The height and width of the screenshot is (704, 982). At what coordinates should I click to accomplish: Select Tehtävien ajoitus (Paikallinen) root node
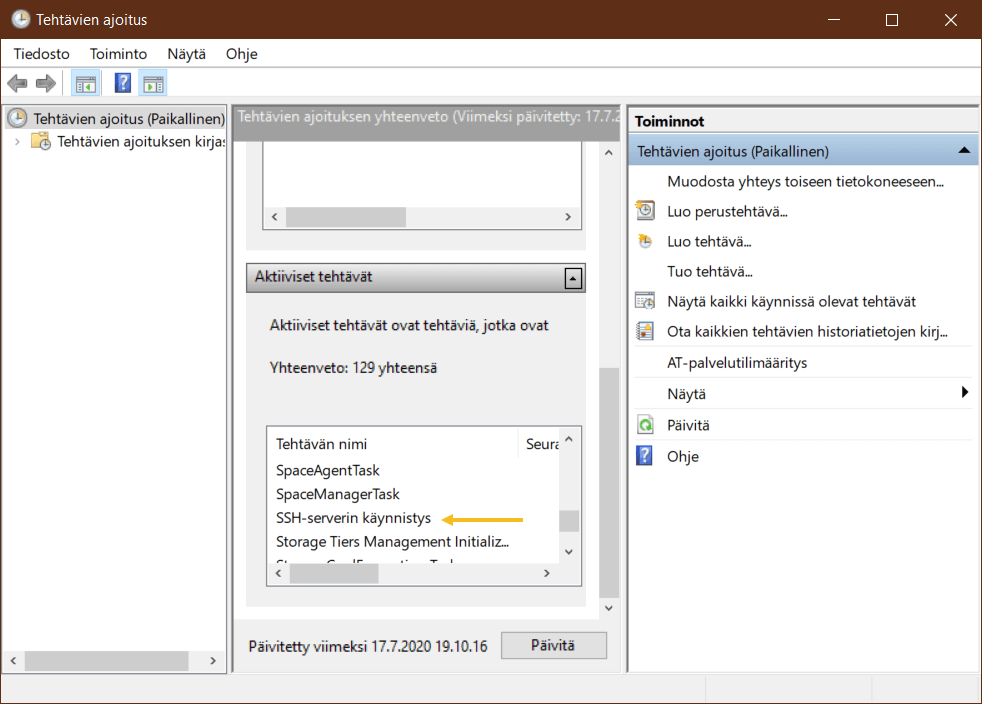click(x=128, y=119)
